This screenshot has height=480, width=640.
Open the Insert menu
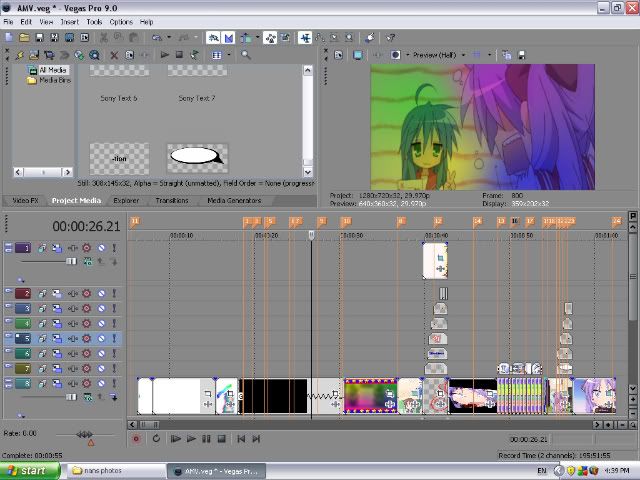70,22
